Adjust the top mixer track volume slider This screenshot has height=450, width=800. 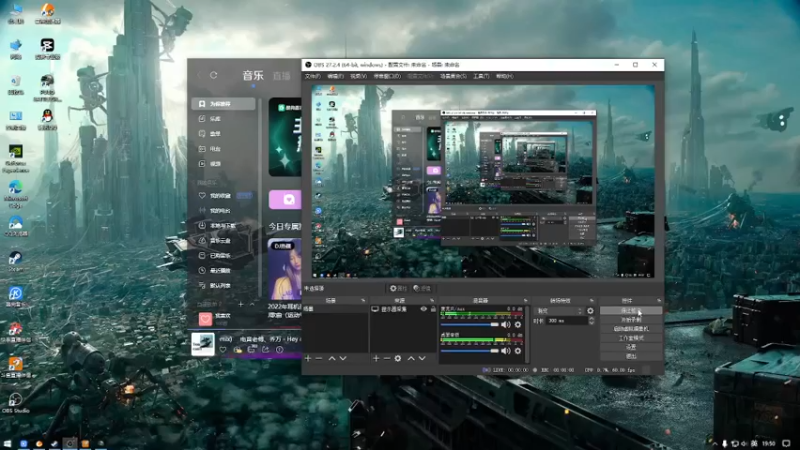pyautogui.click(x=469, y=324)
